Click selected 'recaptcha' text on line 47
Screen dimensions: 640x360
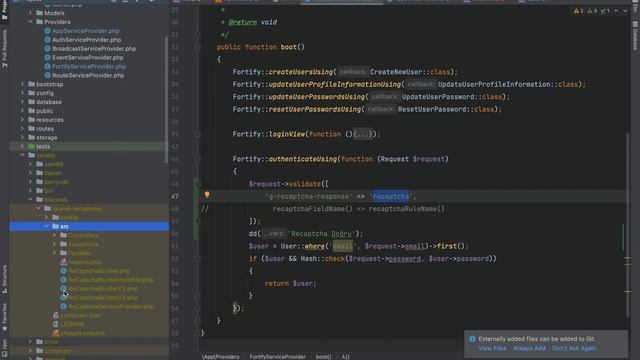pos(391,196)
